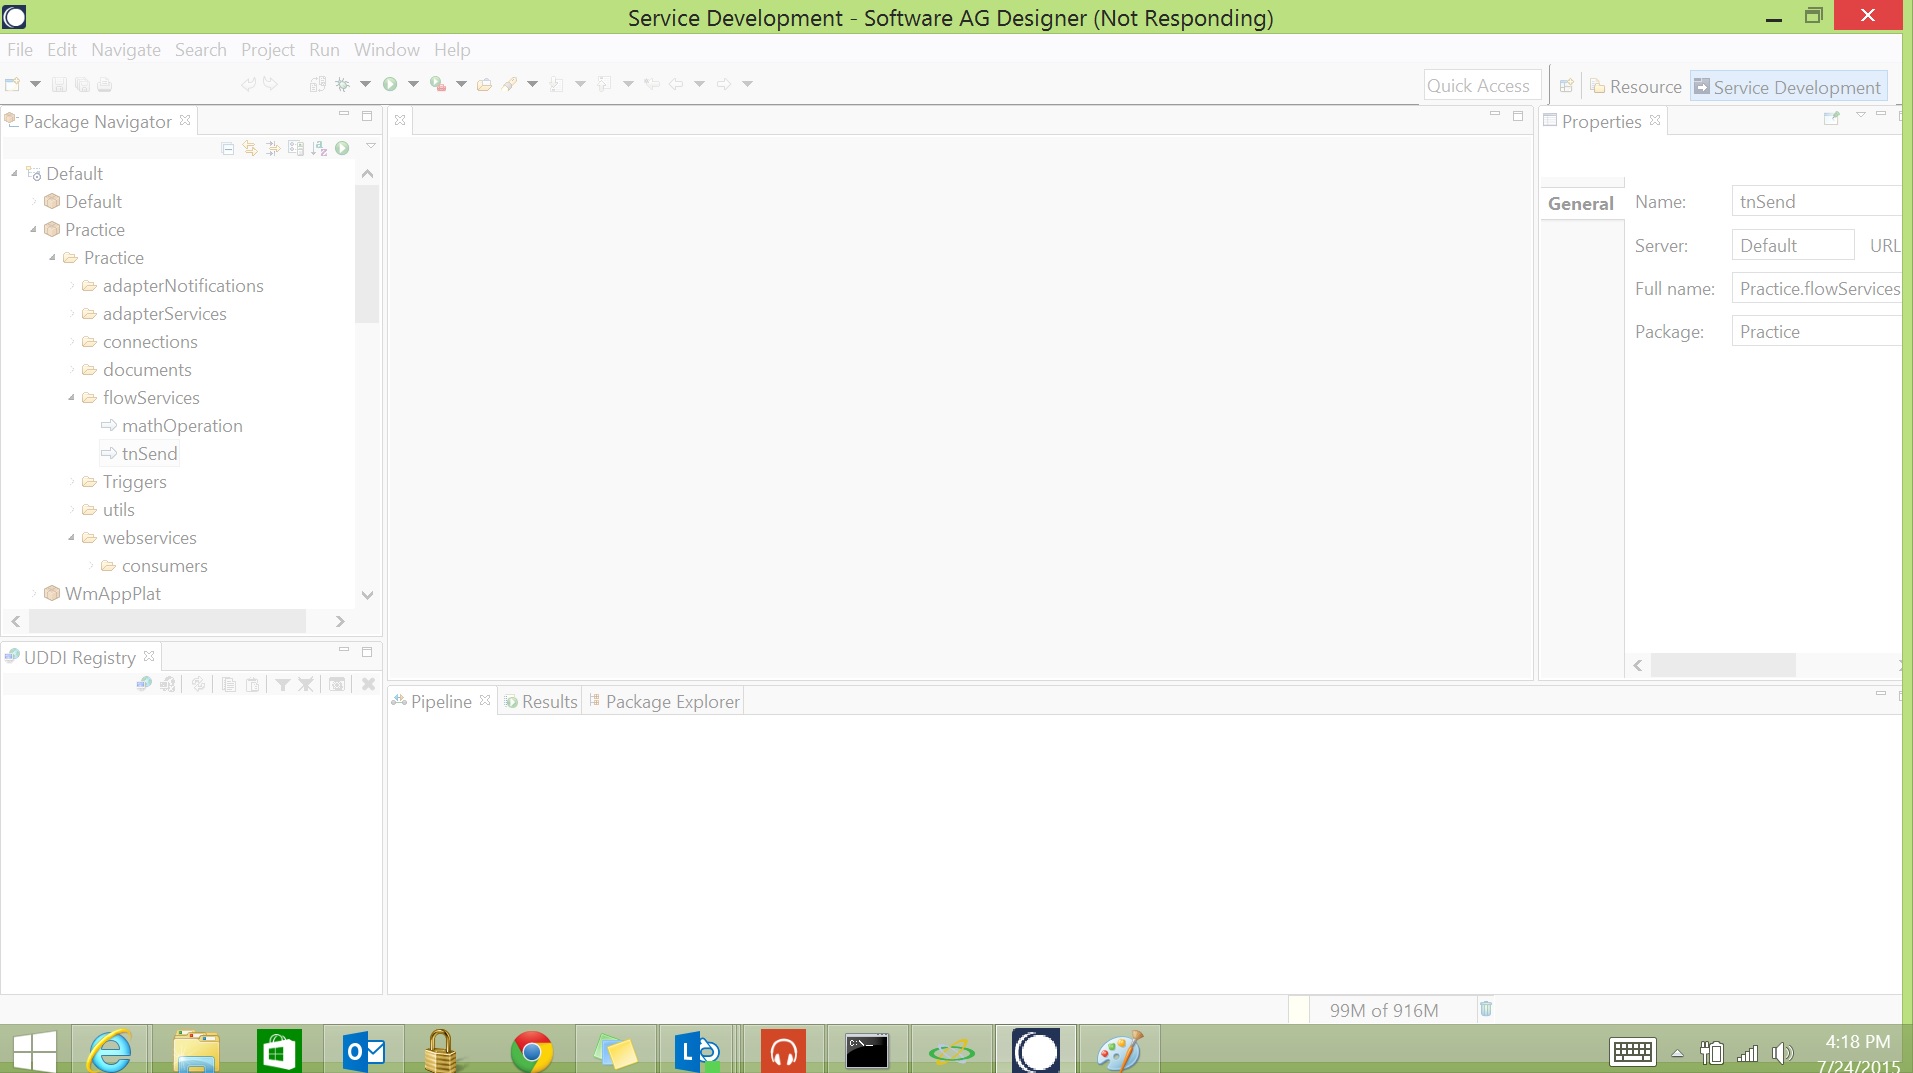Open the Package Navigator view menu triangle
The image size is (1913, 1073).
coord(371,147)
